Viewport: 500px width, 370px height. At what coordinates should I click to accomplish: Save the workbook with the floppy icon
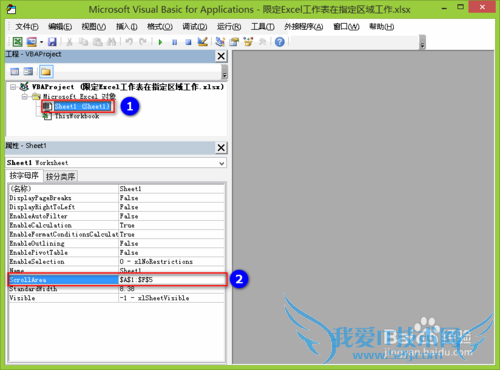52,42
